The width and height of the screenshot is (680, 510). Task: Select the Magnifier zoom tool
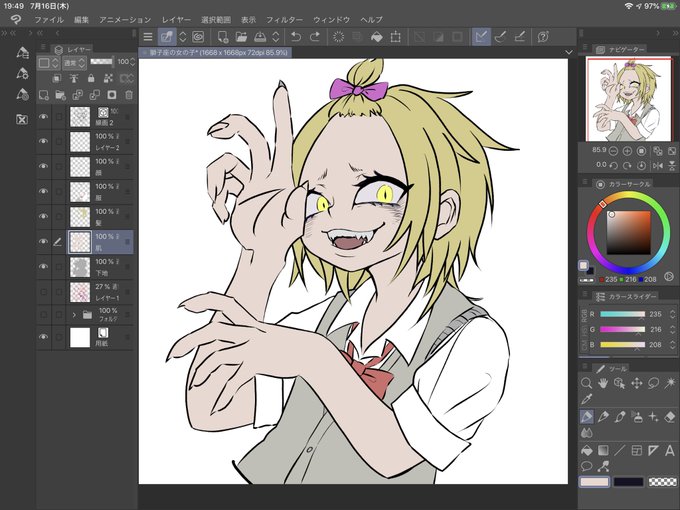pos(586,383)
